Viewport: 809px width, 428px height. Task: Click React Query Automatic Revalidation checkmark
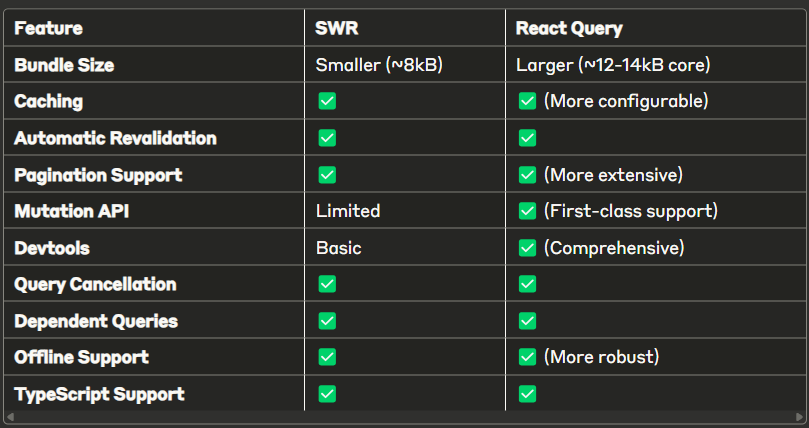coord(527,138)
